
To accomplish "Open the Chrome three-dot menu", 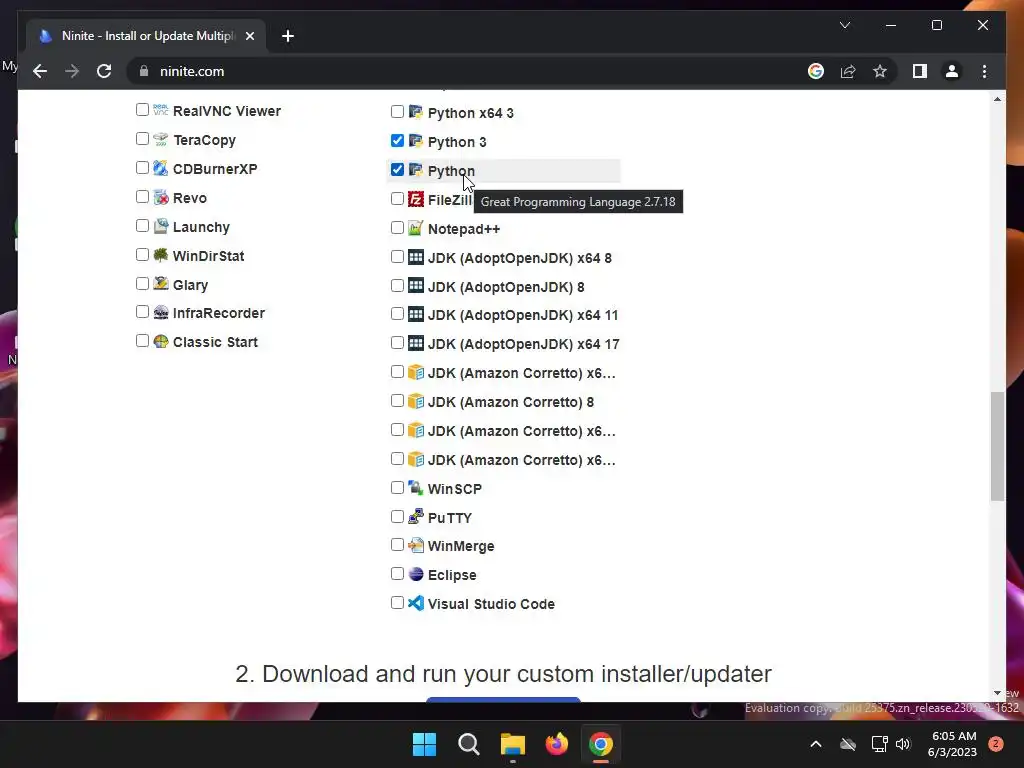I will 984,71.
